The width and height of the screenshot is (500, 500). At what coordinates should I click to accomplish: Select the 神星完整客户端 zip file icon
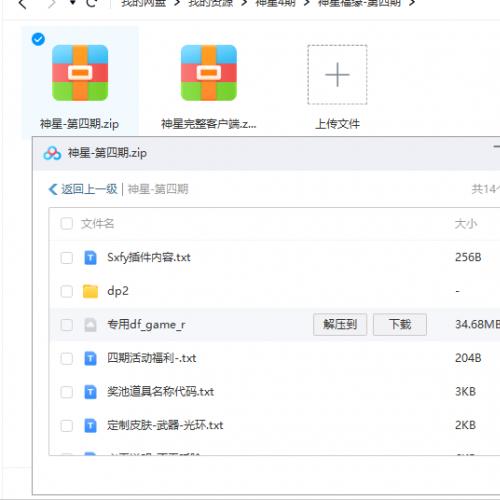coord(209,73)
